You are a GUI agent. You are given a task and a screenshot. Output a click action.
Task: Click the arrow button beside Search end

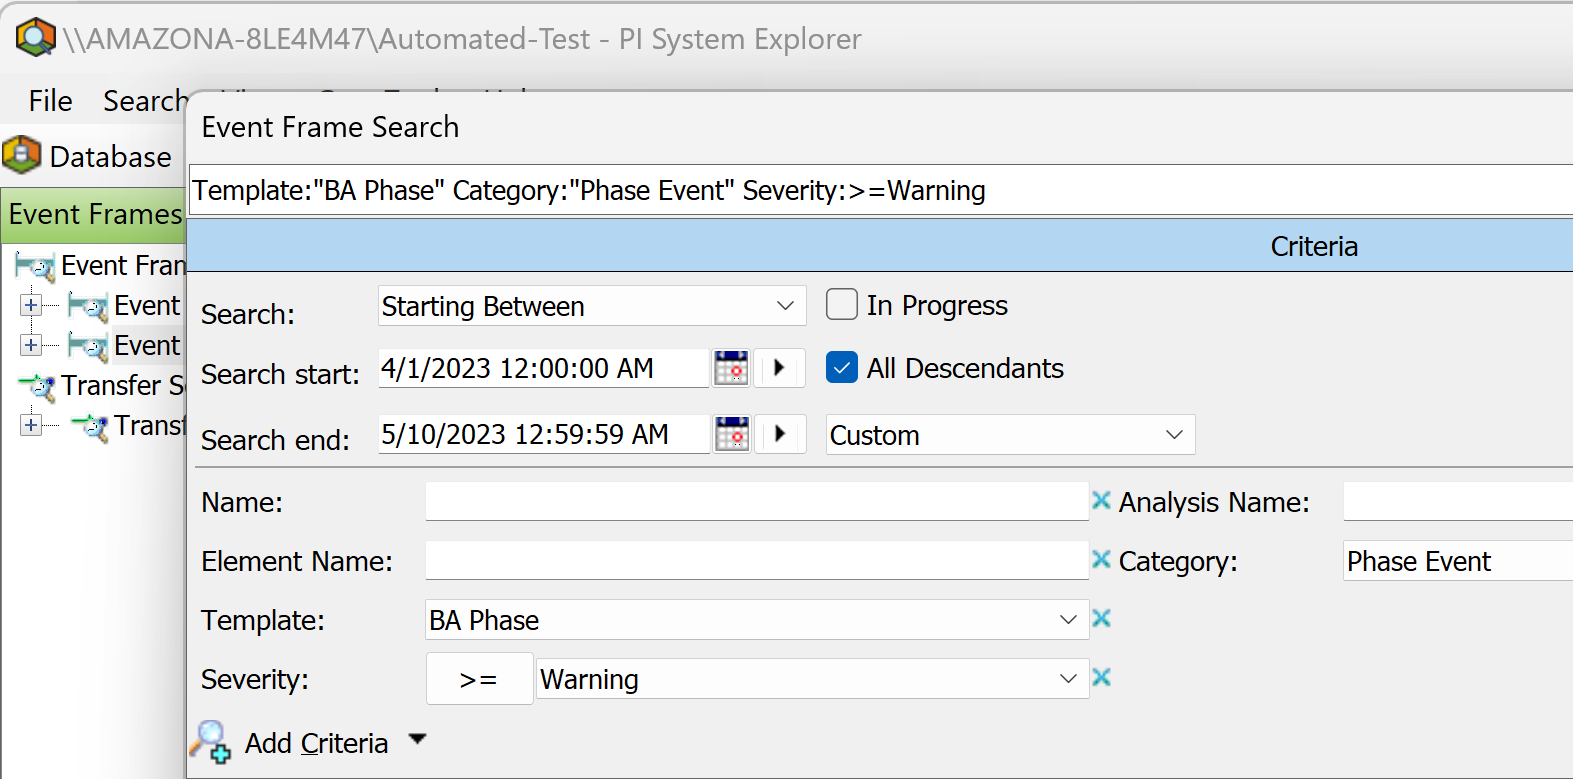click(780, 435)
